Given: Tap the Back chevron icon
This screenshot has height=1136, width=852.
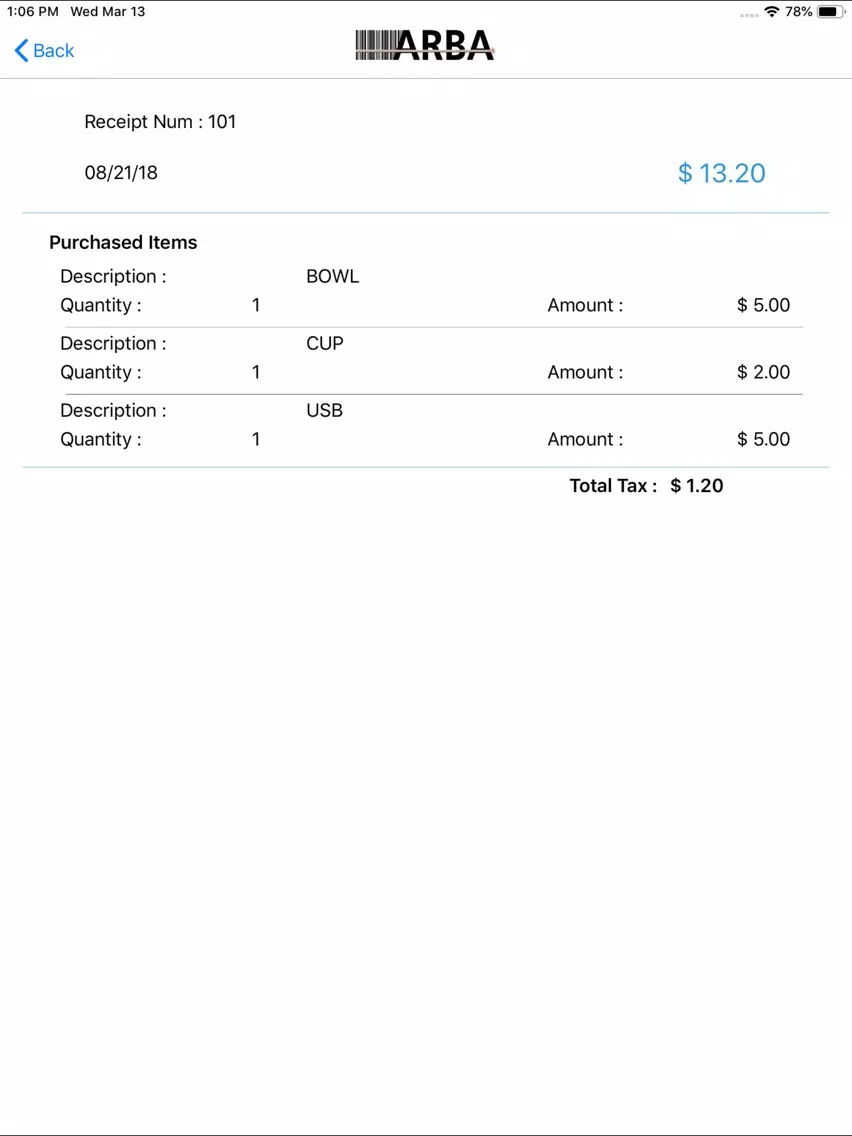Looking at the screenshot, I should pyautogui.click(x=21, y=50).
